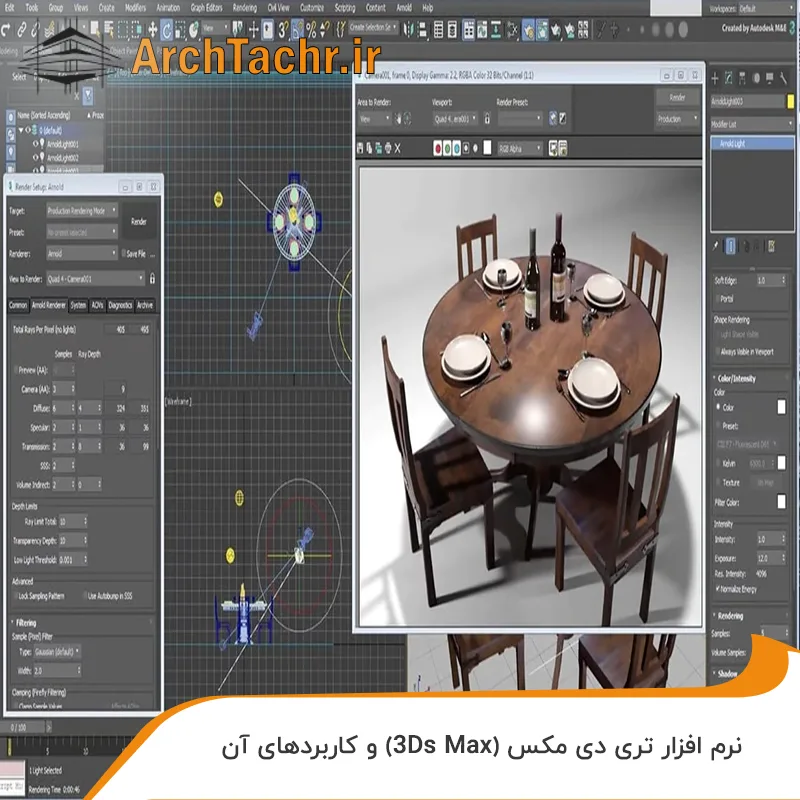The width and height of the screenshot is (800, 800).
Task: Open the Motion command panel tab
Action: pos(756,78)
